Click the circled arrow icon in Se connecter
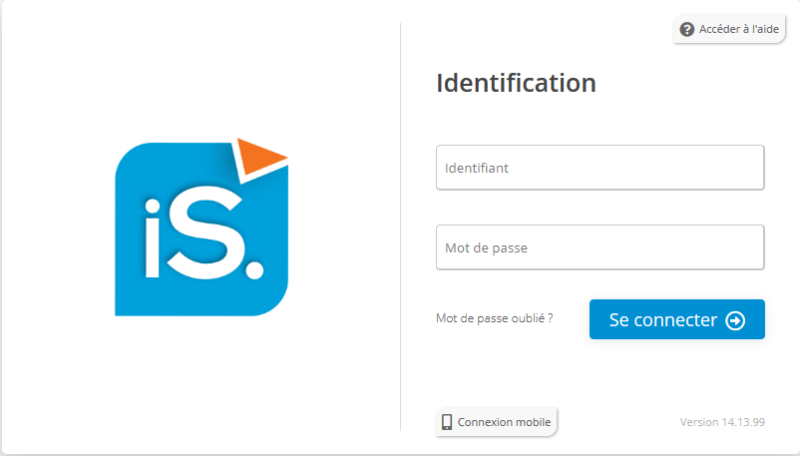 (735, 320)
